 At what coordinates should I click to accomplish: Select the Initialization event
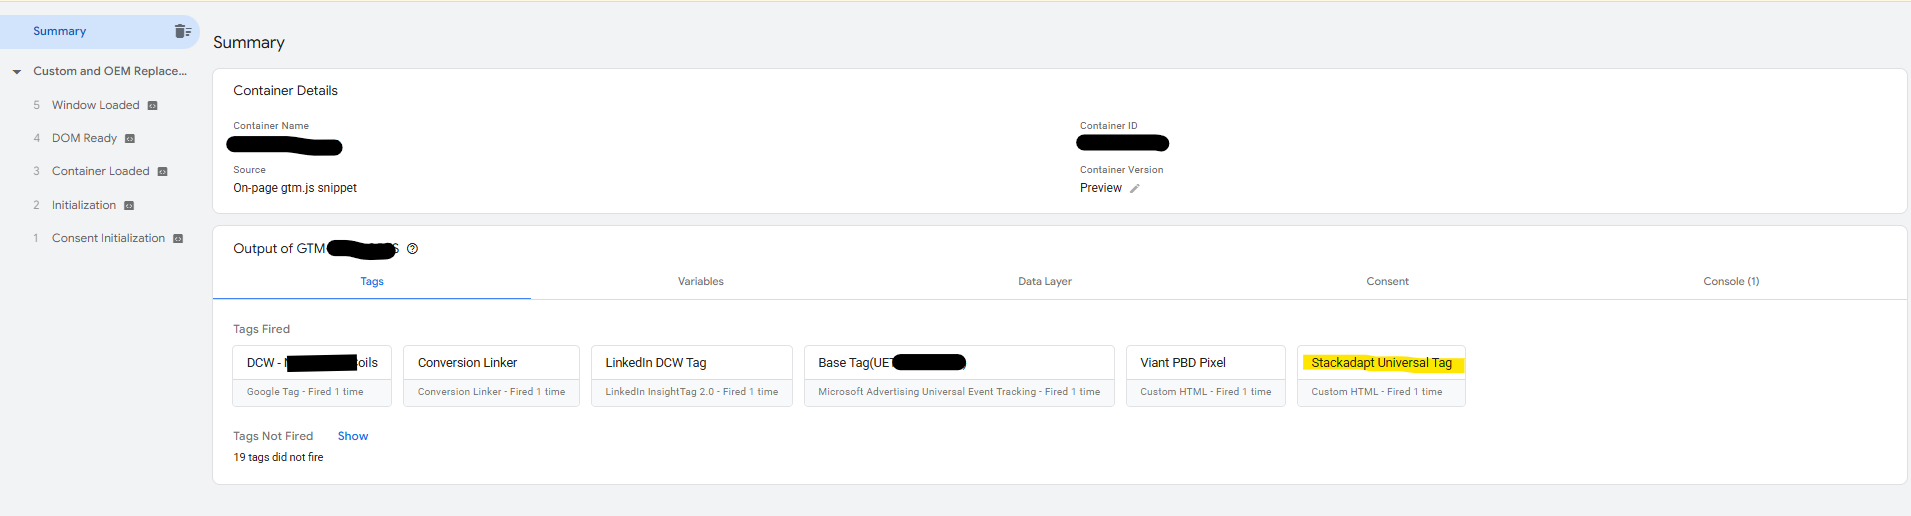[x=84, y=205]
